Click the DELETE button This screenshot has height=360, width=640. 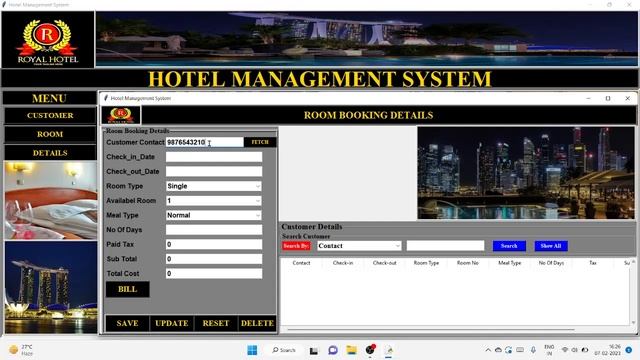click(257, 323)
